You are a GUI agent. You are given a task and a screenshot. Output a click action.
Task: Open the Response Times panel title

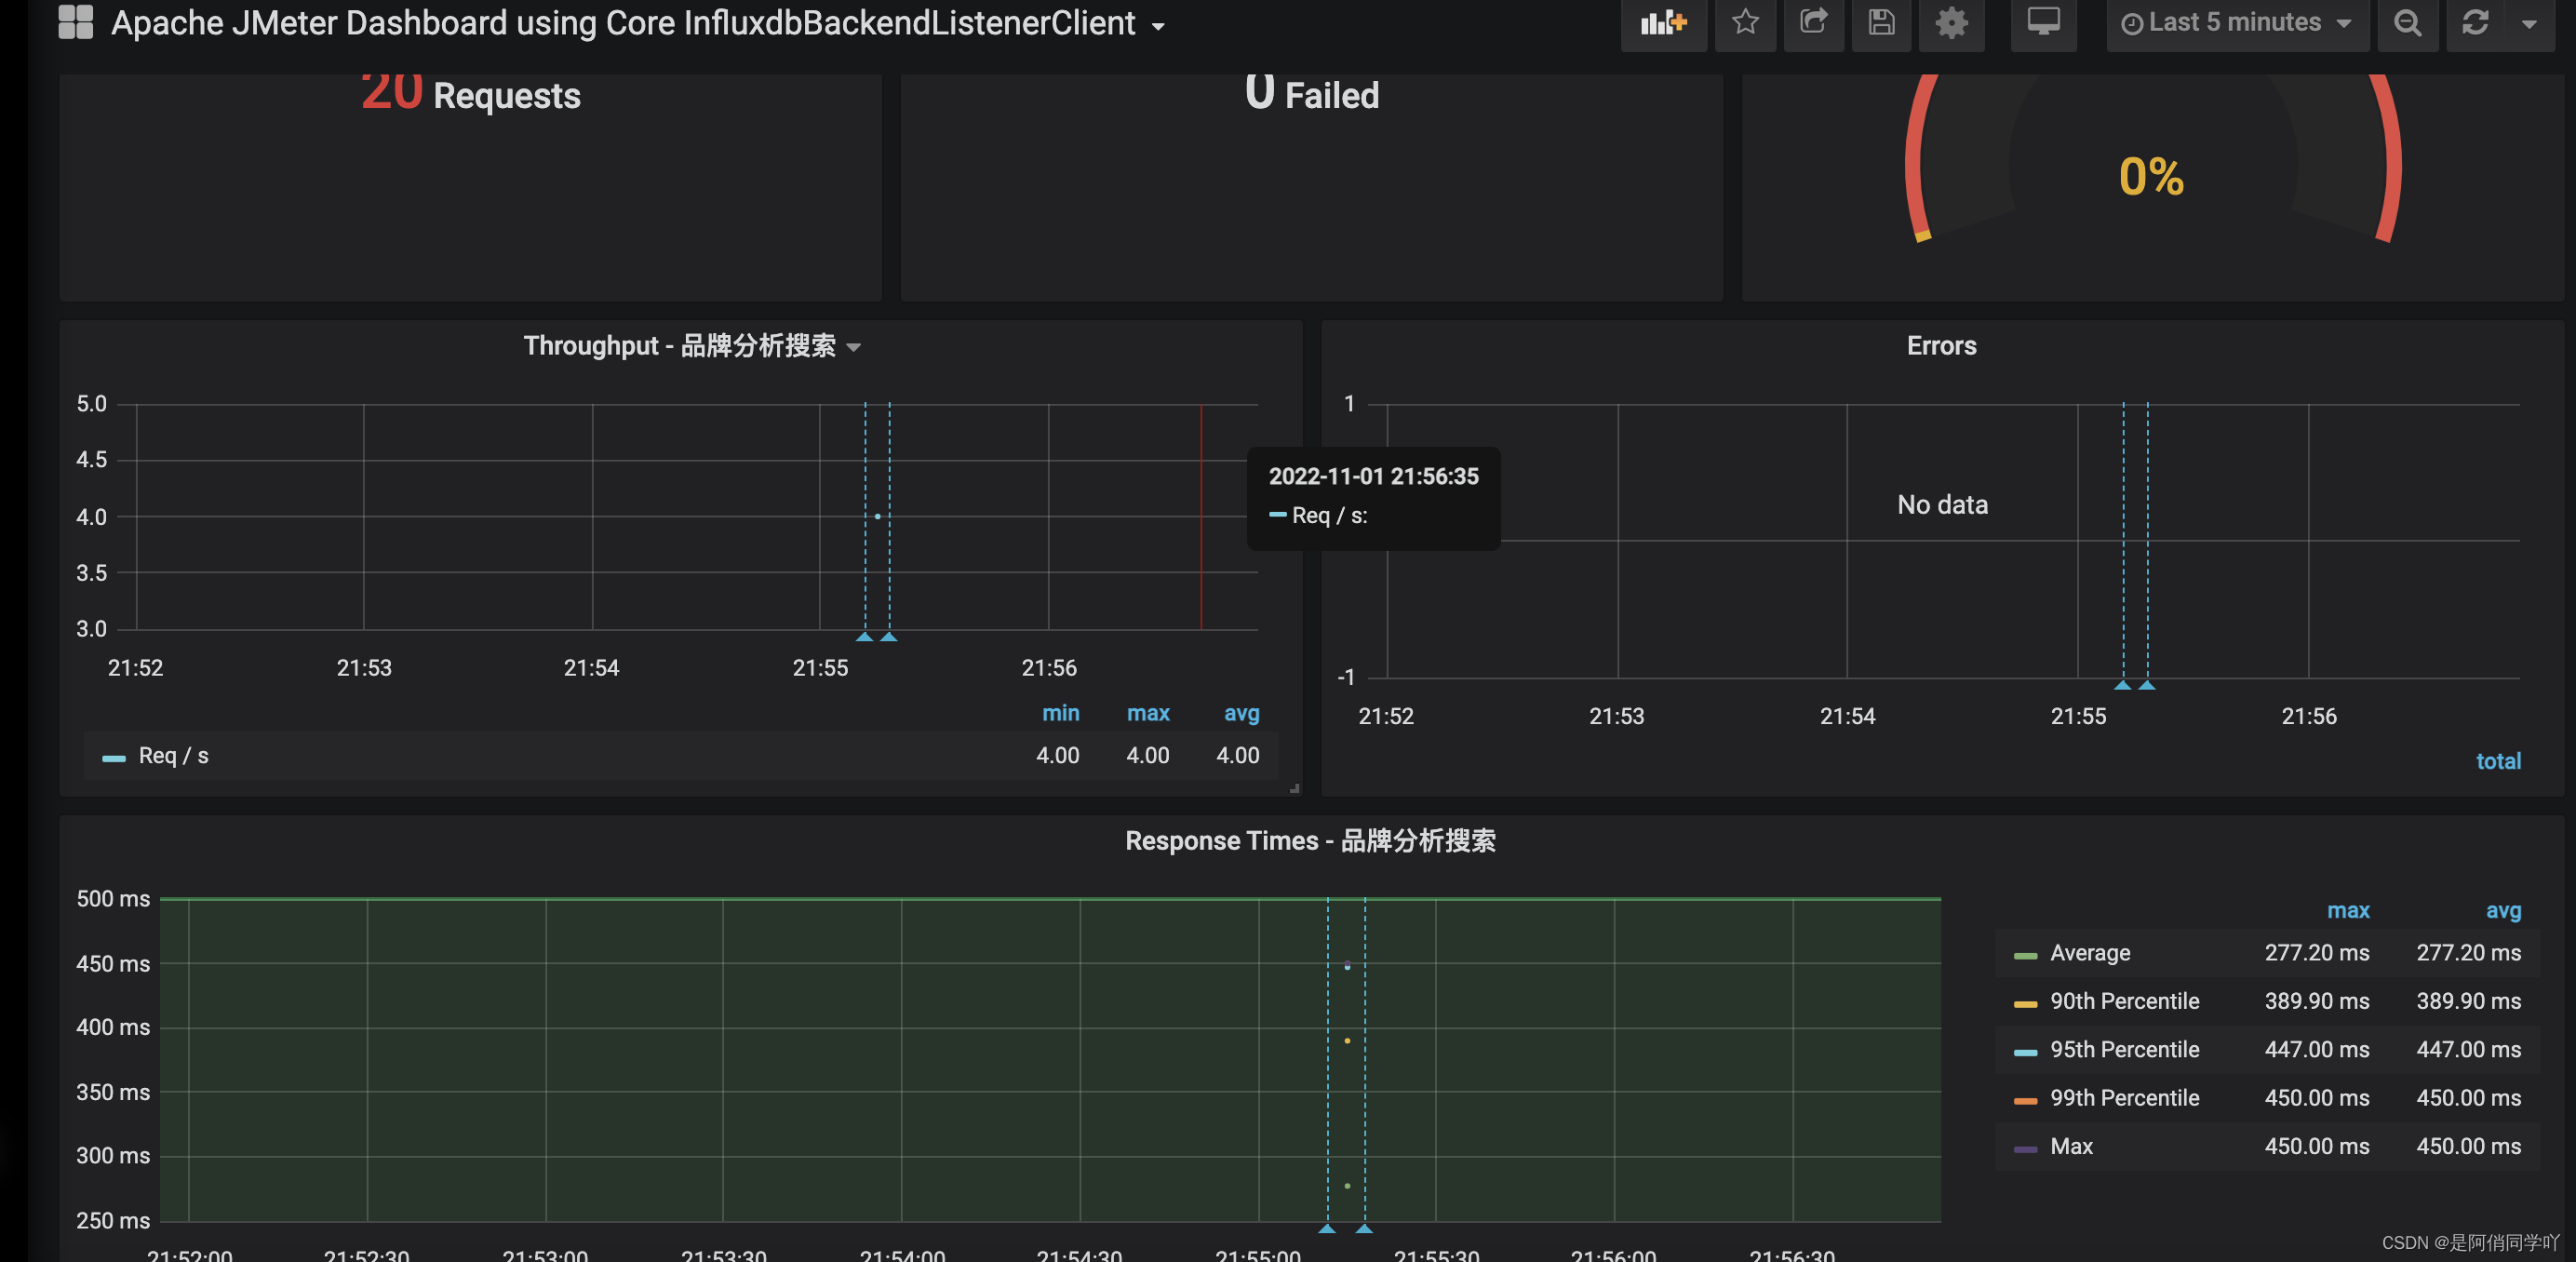1310,841
